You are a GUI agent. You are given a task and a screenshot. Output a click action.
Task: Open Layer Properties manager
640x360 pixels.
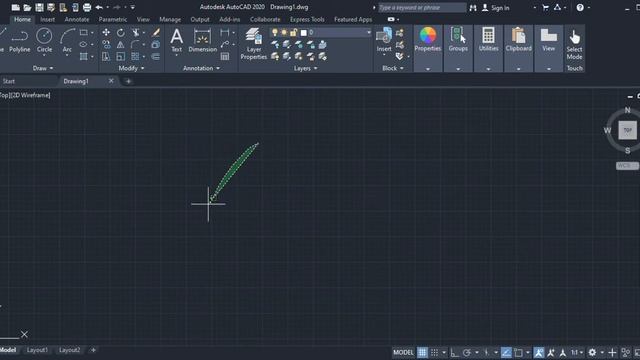pos(253,44)
